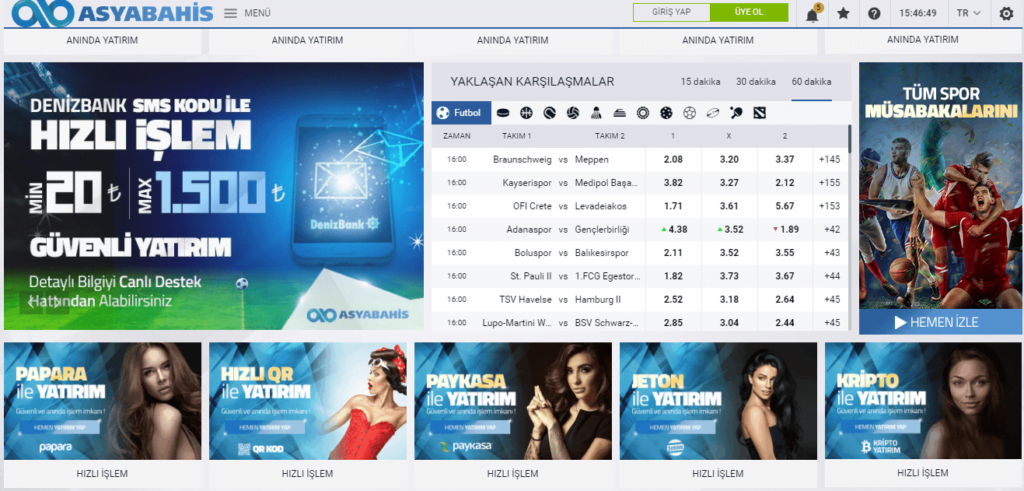Image resolution: width=1024 pixels, height=491 pixels.
Task: Select the badminton shuttlecock icon
Action: 596,113
